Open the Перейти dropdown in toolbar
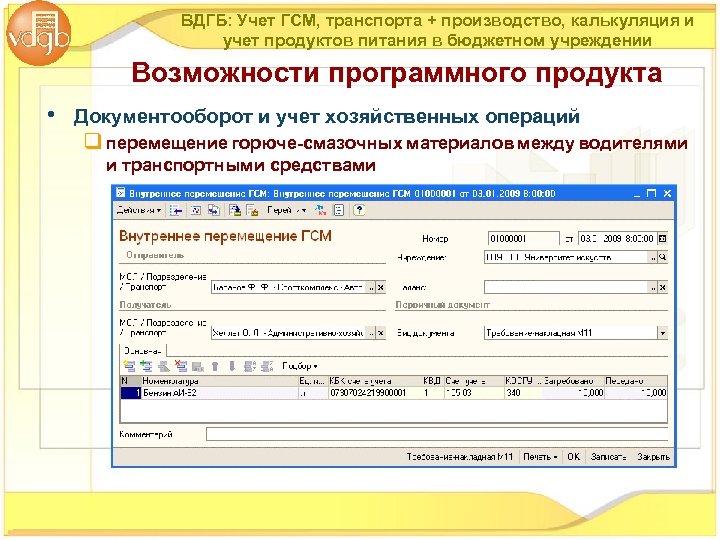 287,210
